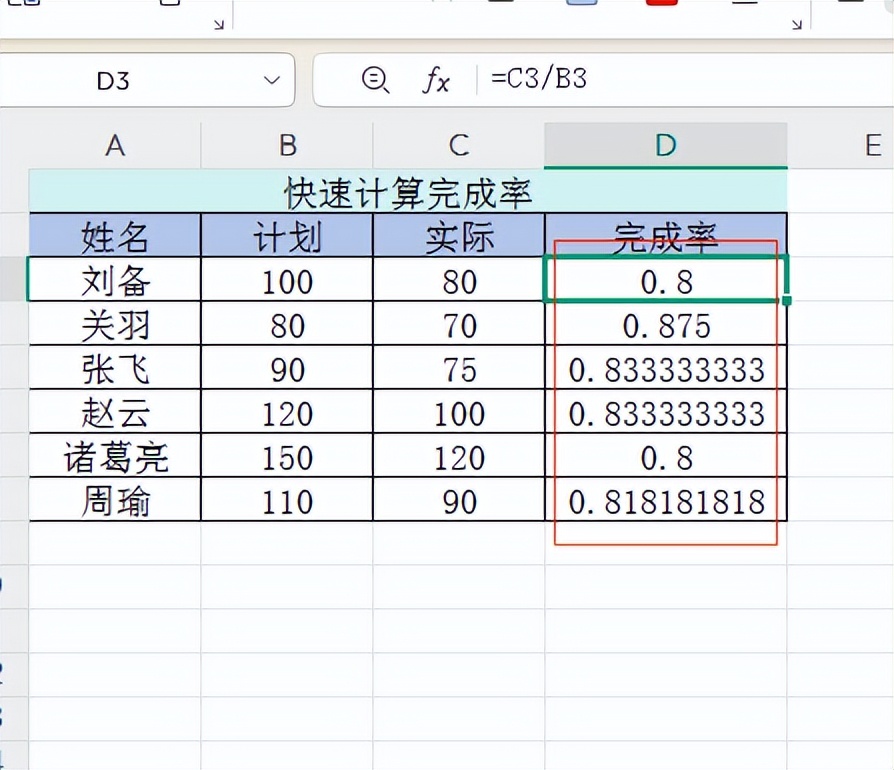Select name cell 关羽
The height and width of the screenshot is (770, 894).
point(115,323)
